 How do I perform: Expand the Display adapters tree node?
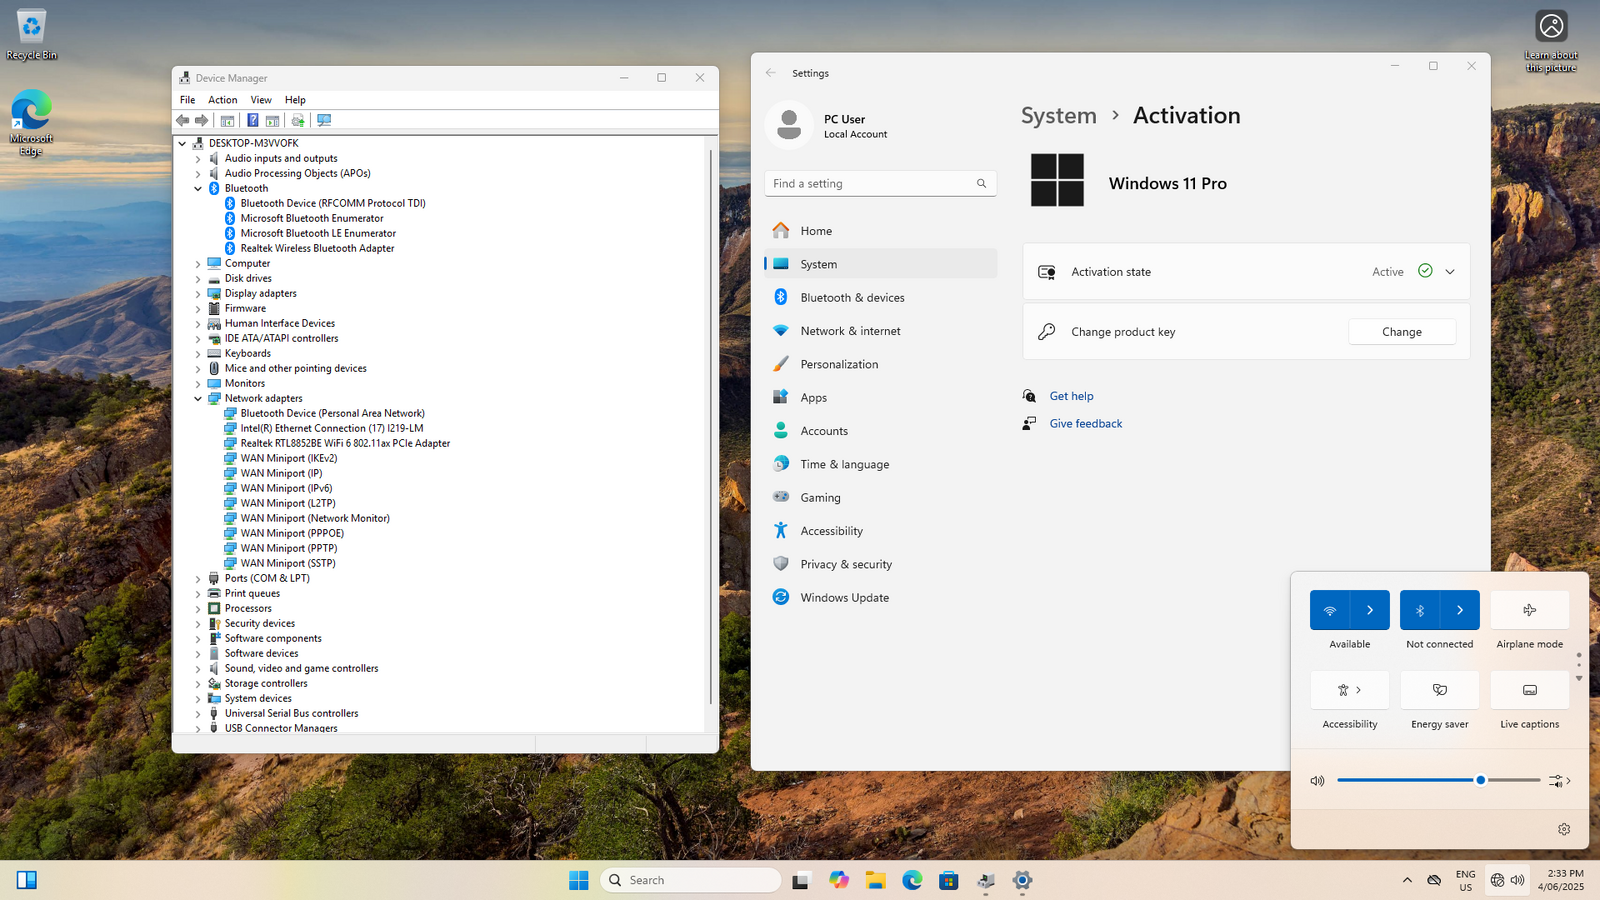[198, 294]
